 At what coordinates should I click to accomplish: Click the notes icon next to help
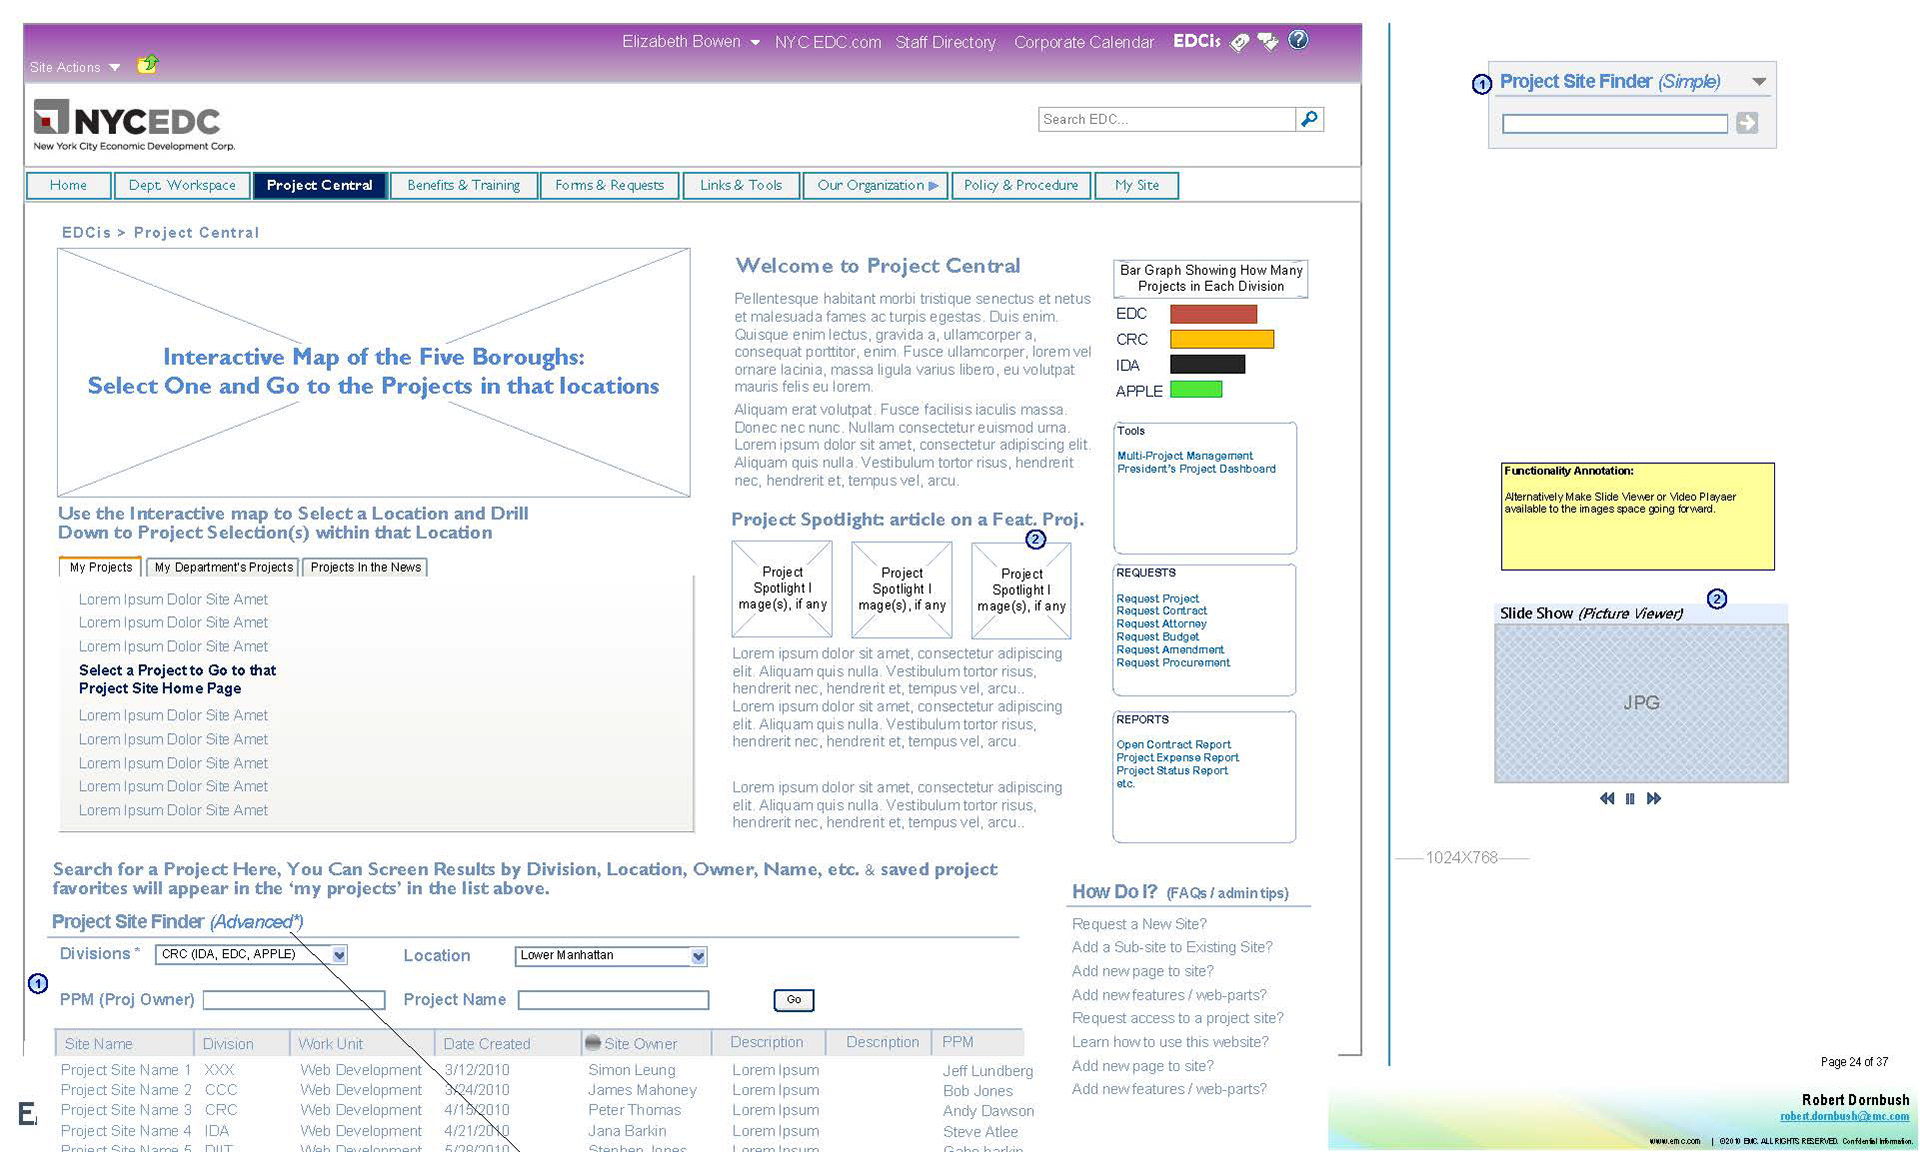tap(1268, 42)
